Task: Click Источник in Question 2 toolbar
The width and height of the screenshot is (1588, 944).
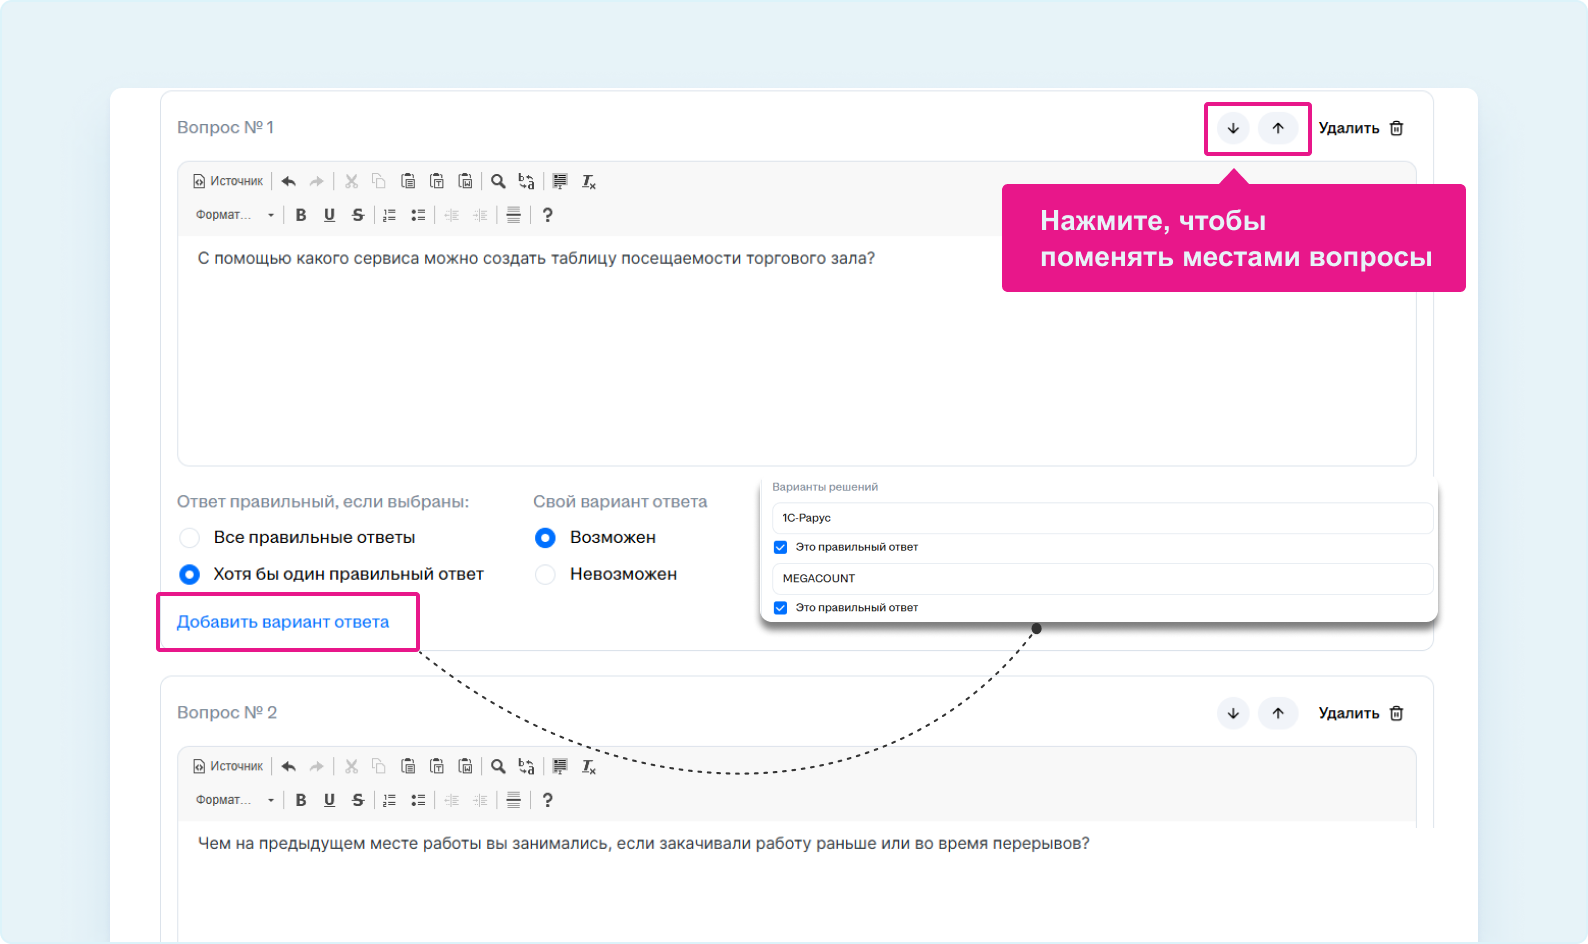Action: pyautogui.click(x=228, y=766)
